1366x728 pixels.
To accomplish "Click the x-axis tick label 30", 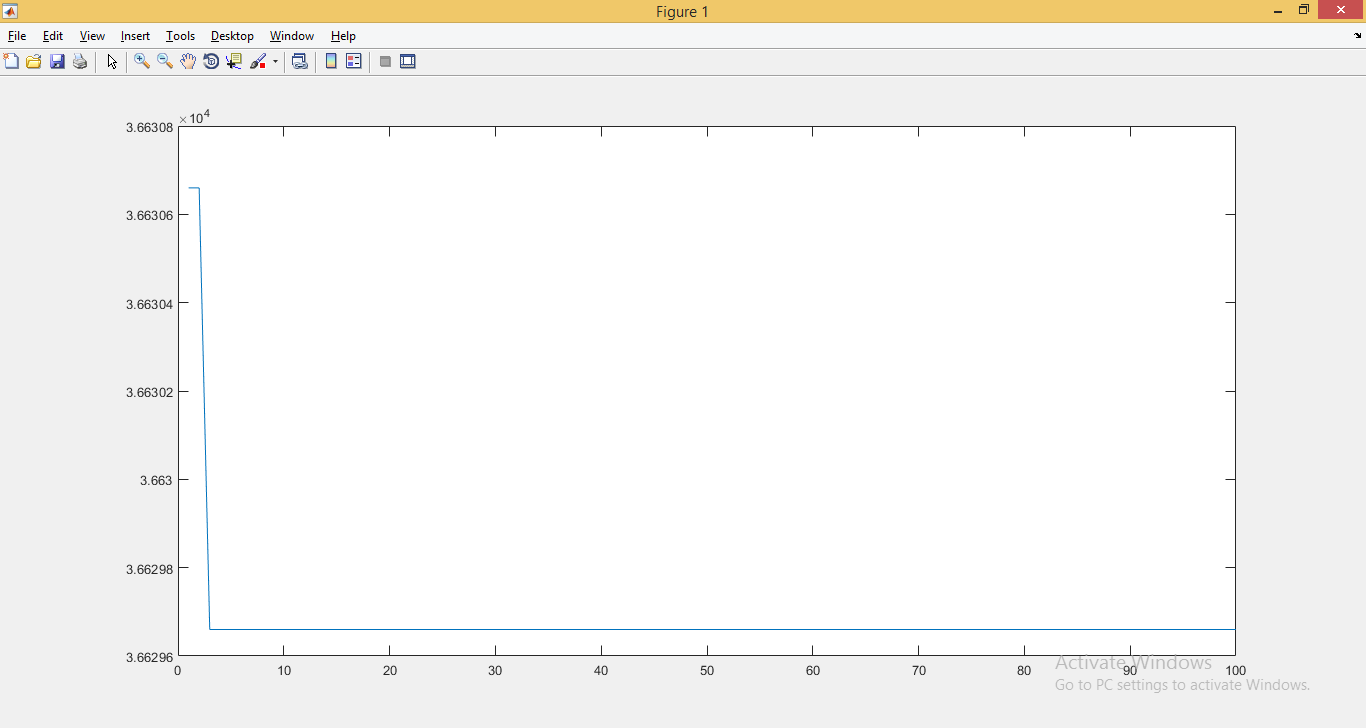I will (495, 671).
